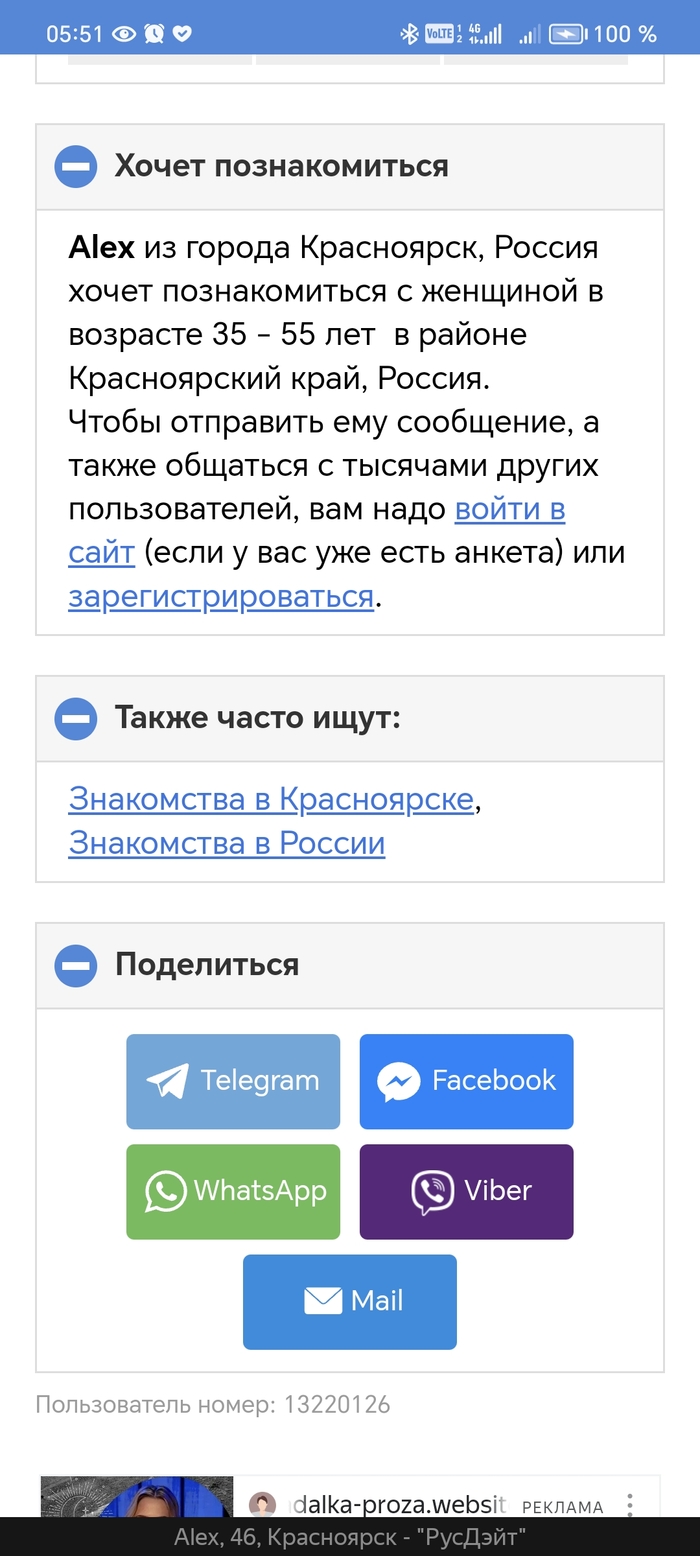This screenshot has height=1556, width=700.
Task: Tap the eye comfort status icon
Action: tap(124, 34)
